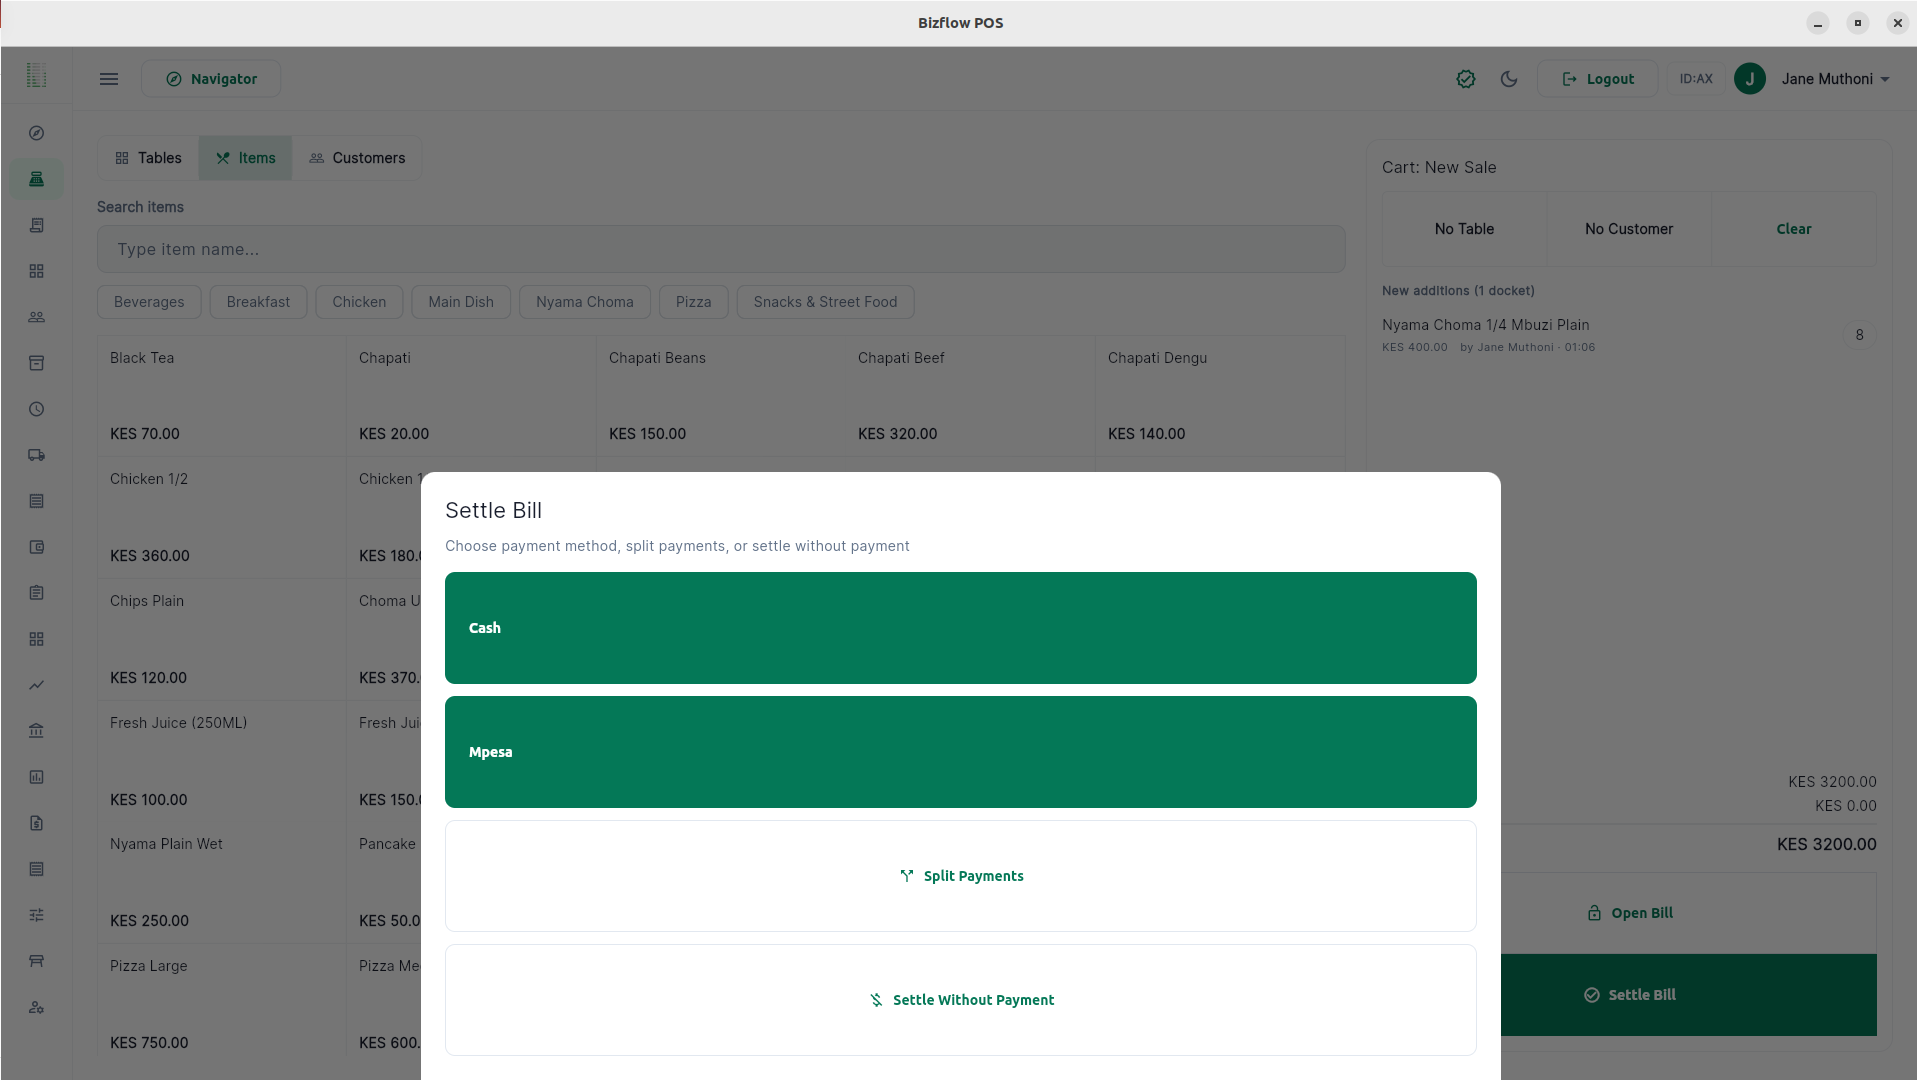Open the compass icon in the sidebar
The image size is (1917, 1080).
coord(37,133)
